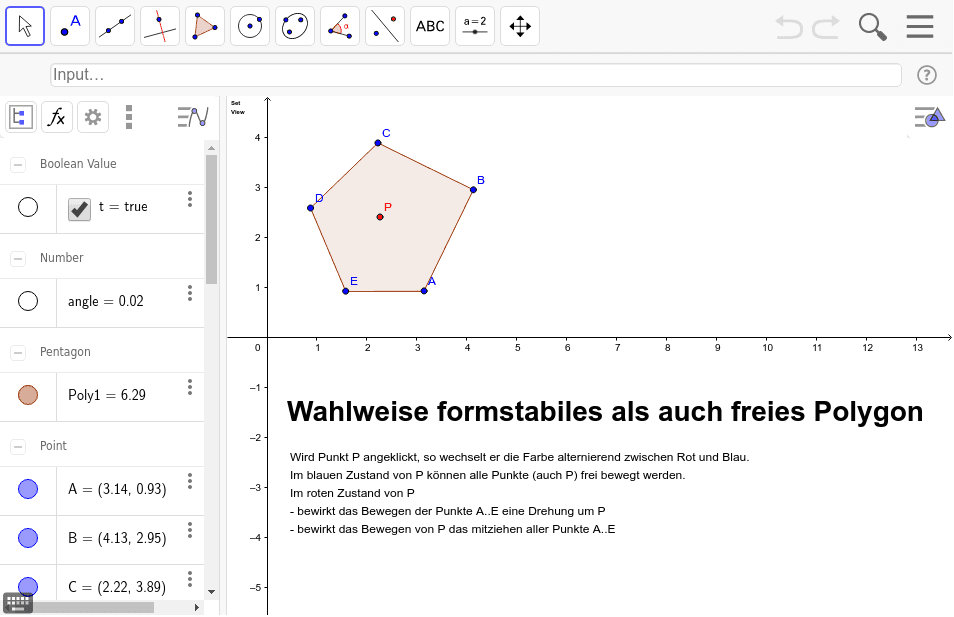
Task: Open the virtual keyboard icon
Action: pyautogui.click(x=17, y=603)
